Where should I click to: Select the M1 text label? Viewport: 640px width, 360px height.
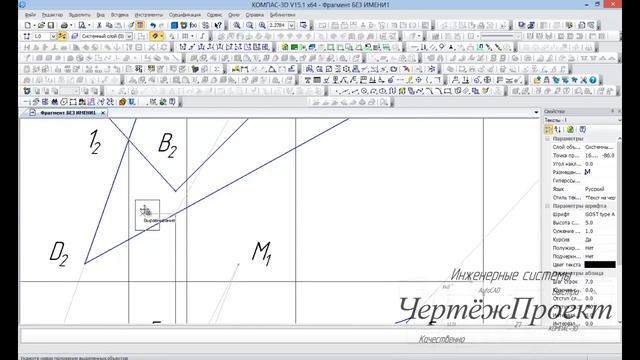pos(262,253)
